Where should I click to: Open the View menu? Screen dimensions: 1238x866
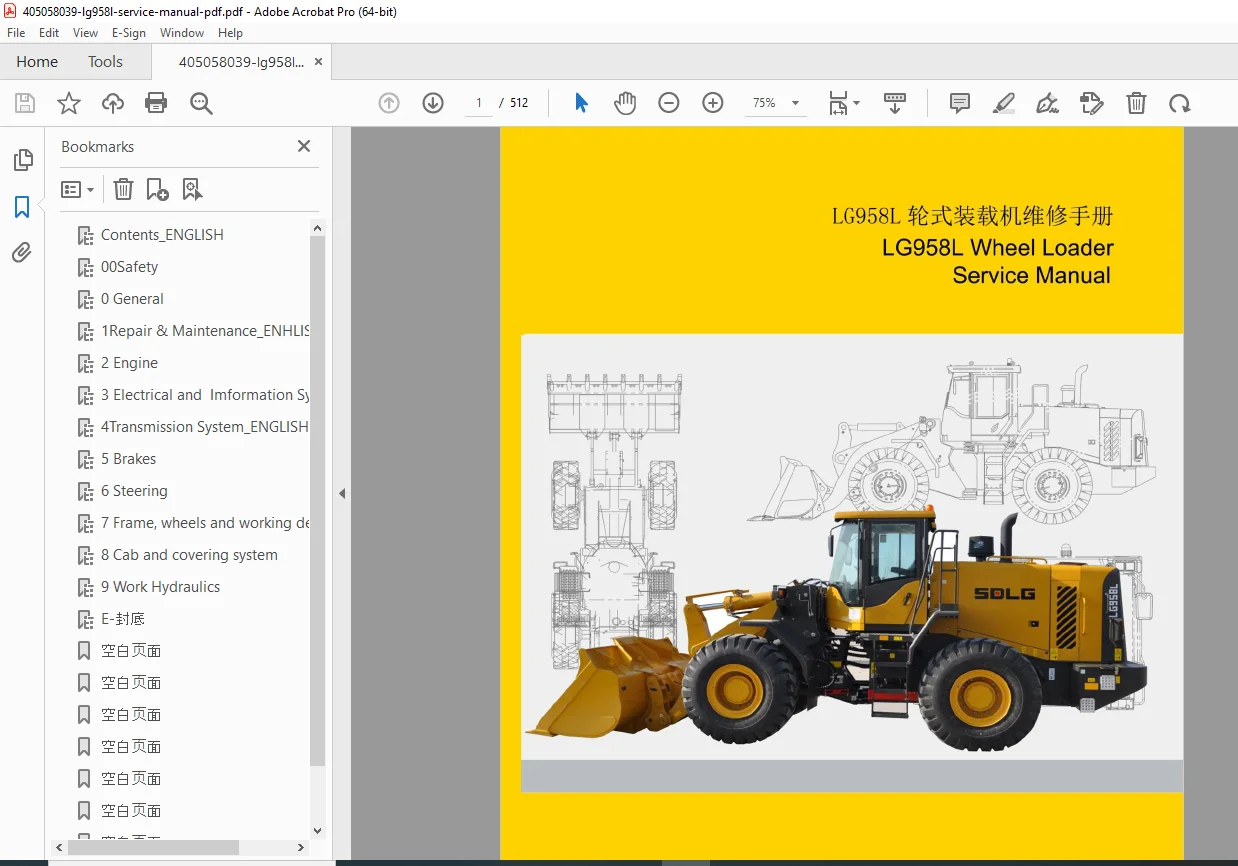coord(86,33)
